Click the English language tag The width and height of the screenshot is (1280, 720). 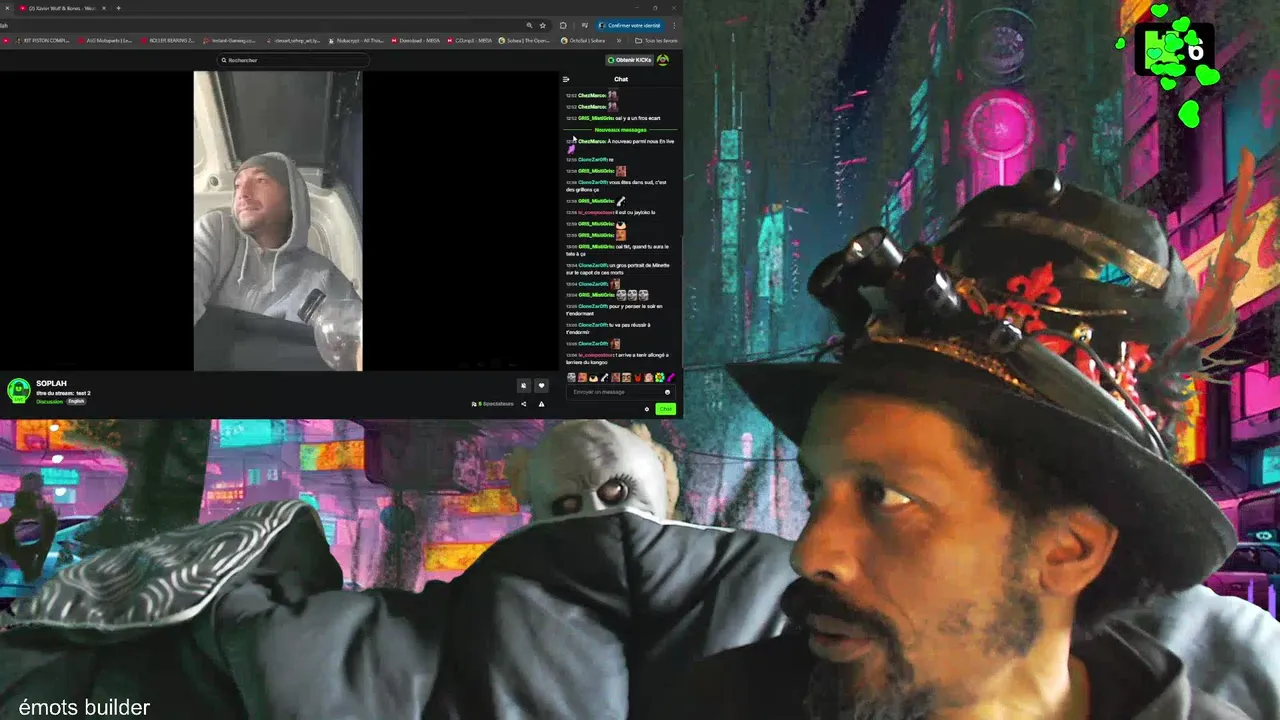76,401
